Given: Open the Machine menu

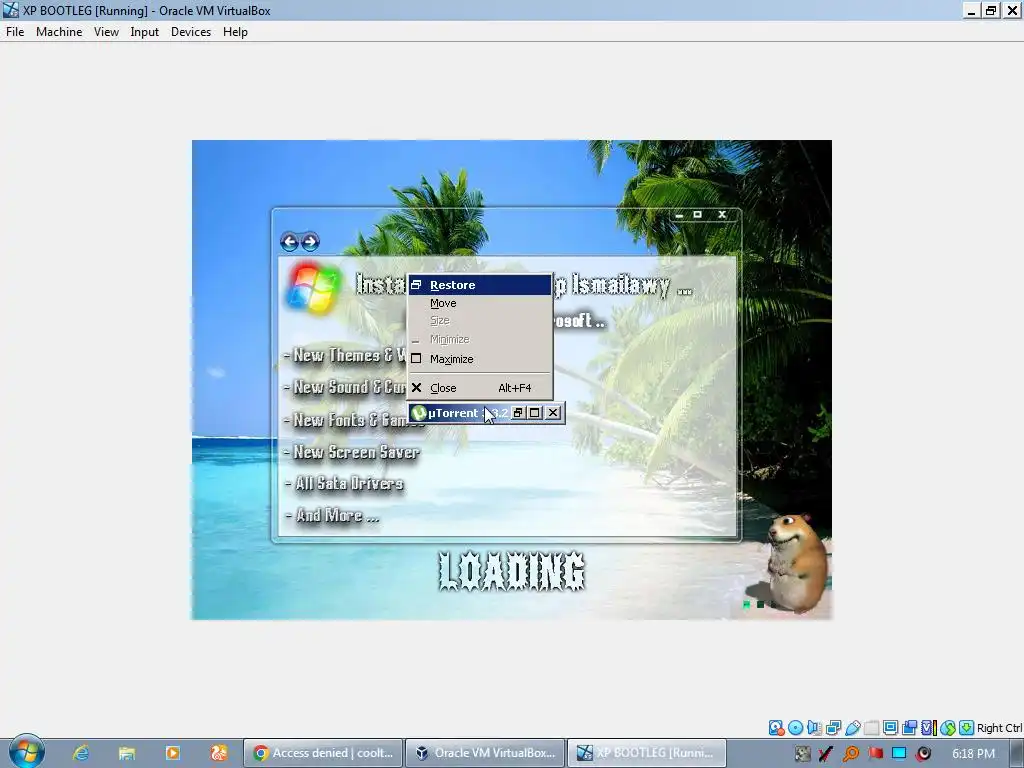Looking at the screenshot, I should (59, 32).
